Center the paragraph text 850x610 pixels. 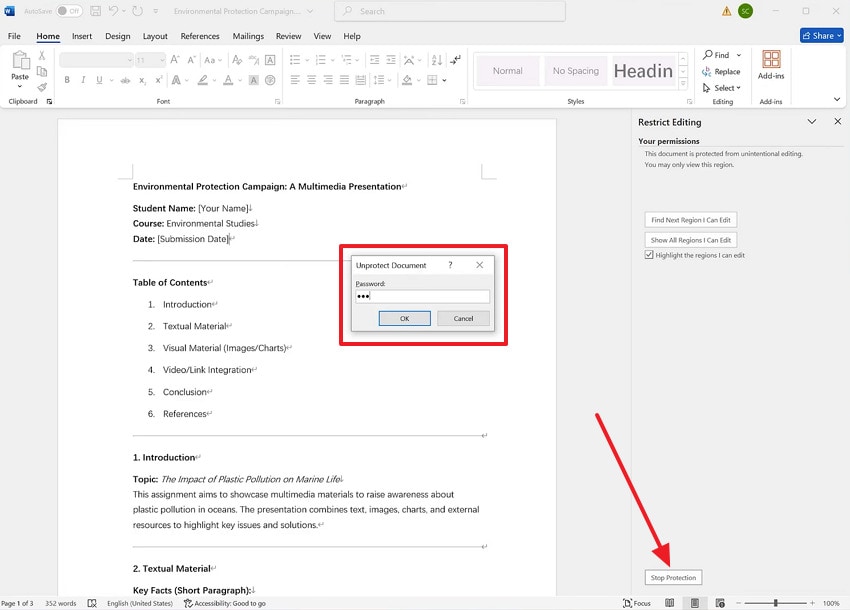click(312, 80)
